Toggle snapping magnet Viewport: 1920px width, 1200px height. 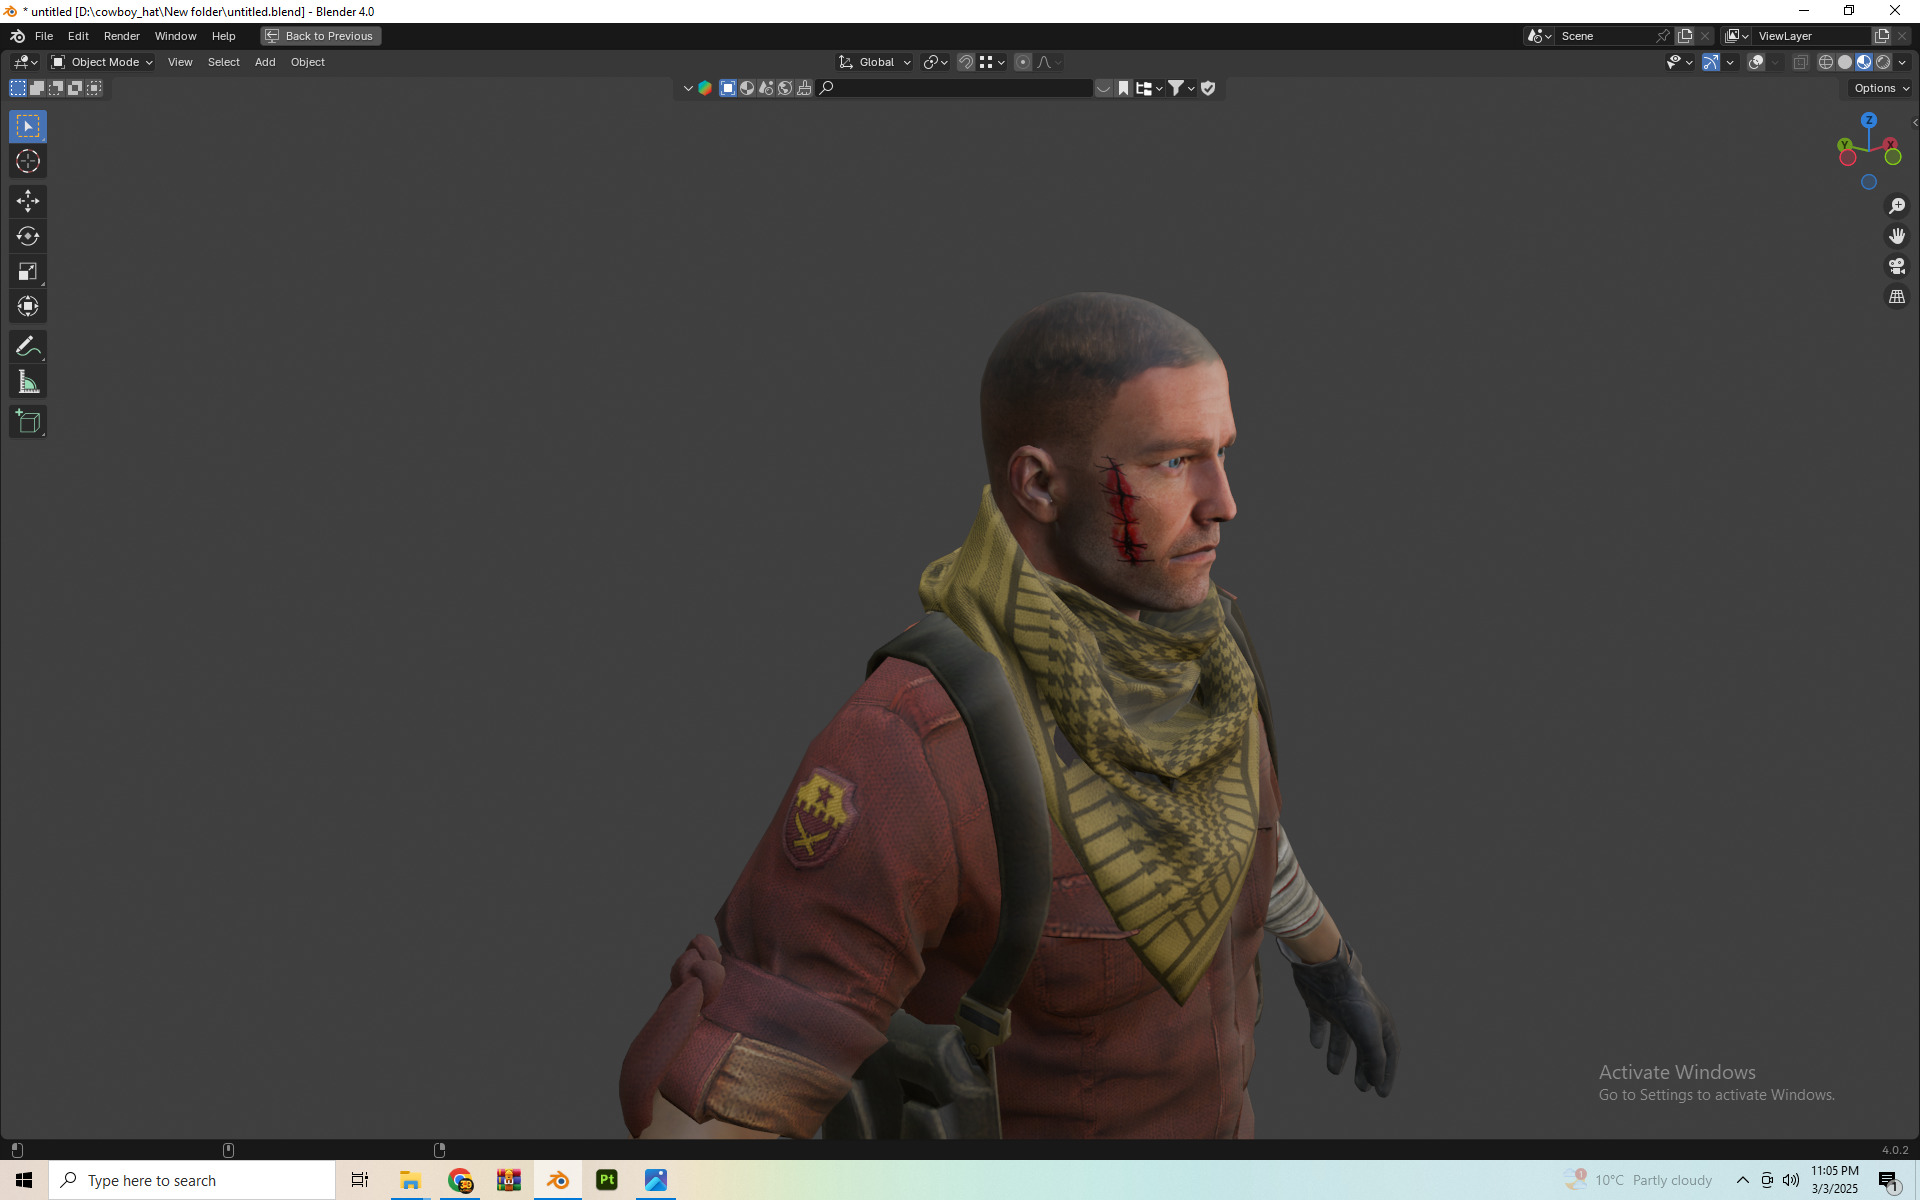coord(966,62)
